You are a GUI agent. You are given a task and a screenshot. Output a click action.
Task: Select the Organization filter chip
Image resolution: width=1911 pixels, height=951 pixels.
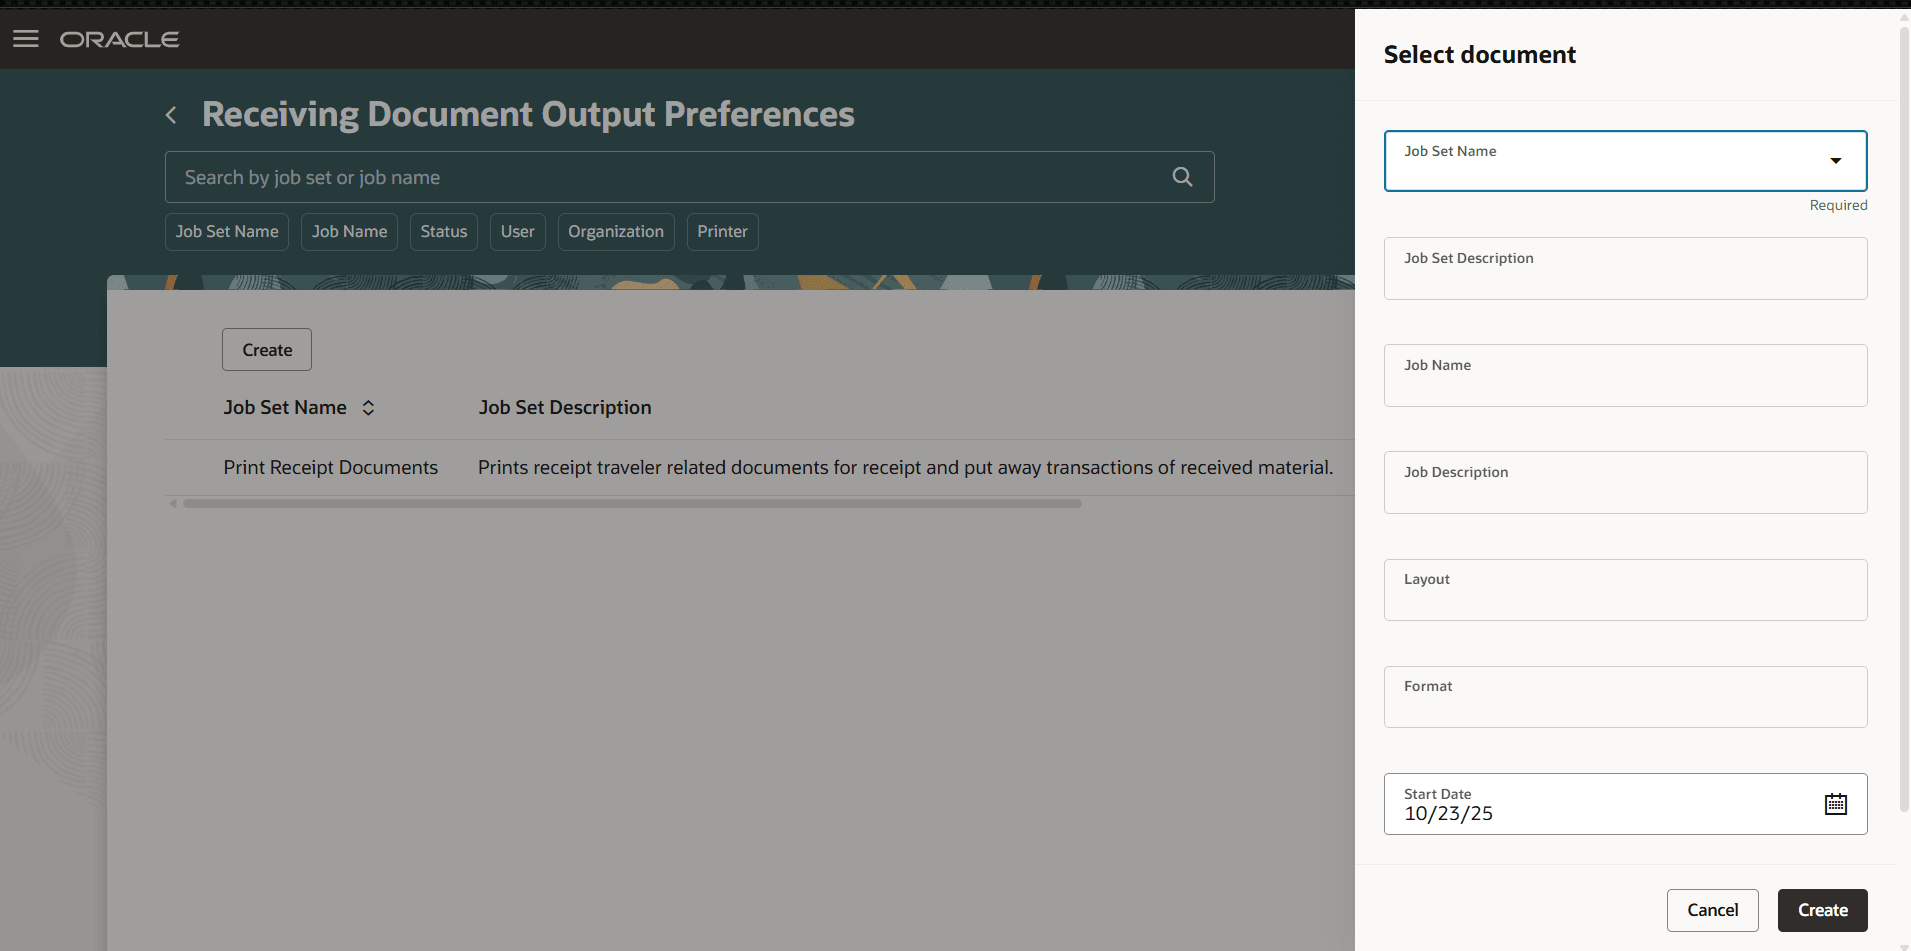coord(616,231)
